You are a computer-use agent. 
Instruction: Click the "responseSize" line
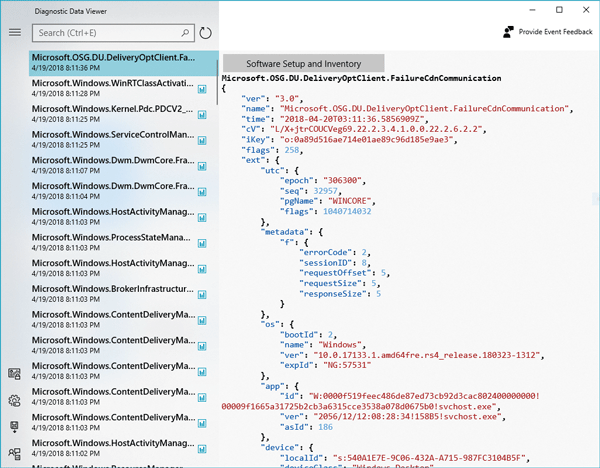340,294
